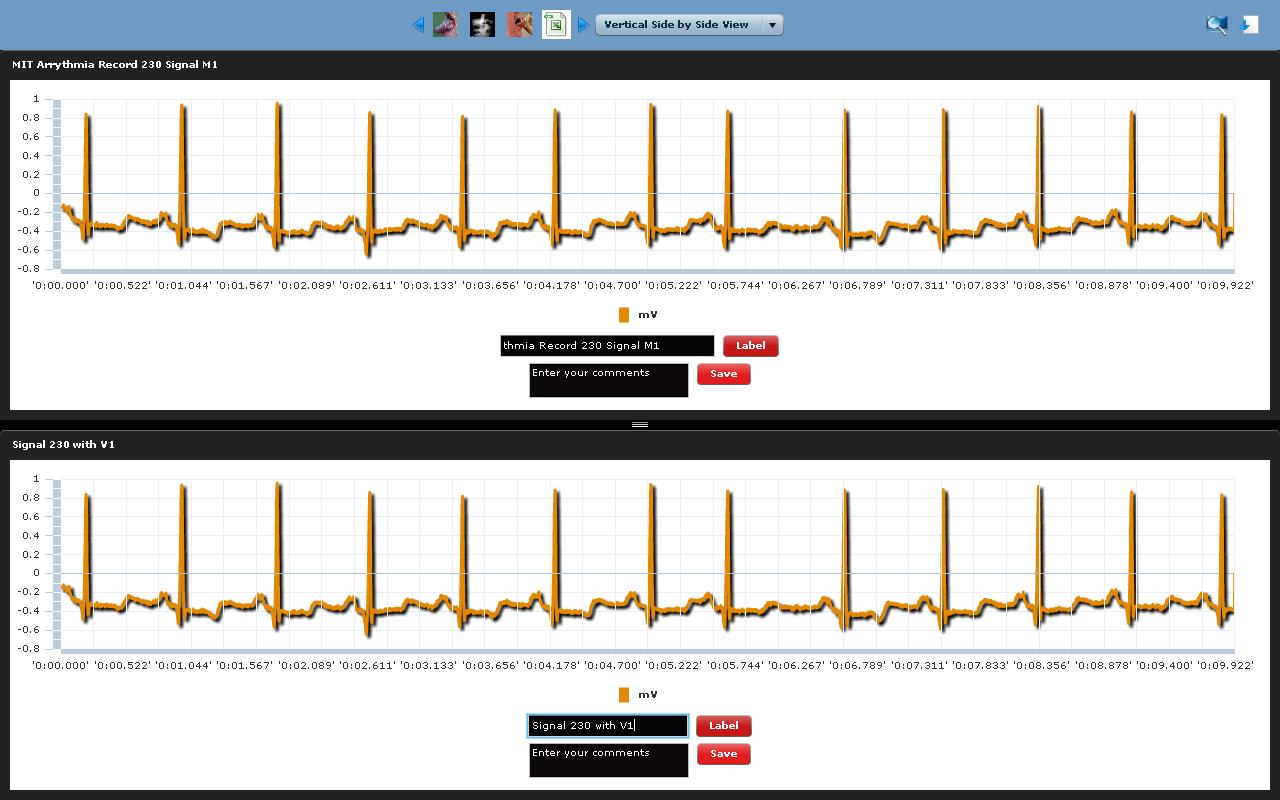
Task: Focus the label field 'Signal 230 with V1'
Action: 608,726
